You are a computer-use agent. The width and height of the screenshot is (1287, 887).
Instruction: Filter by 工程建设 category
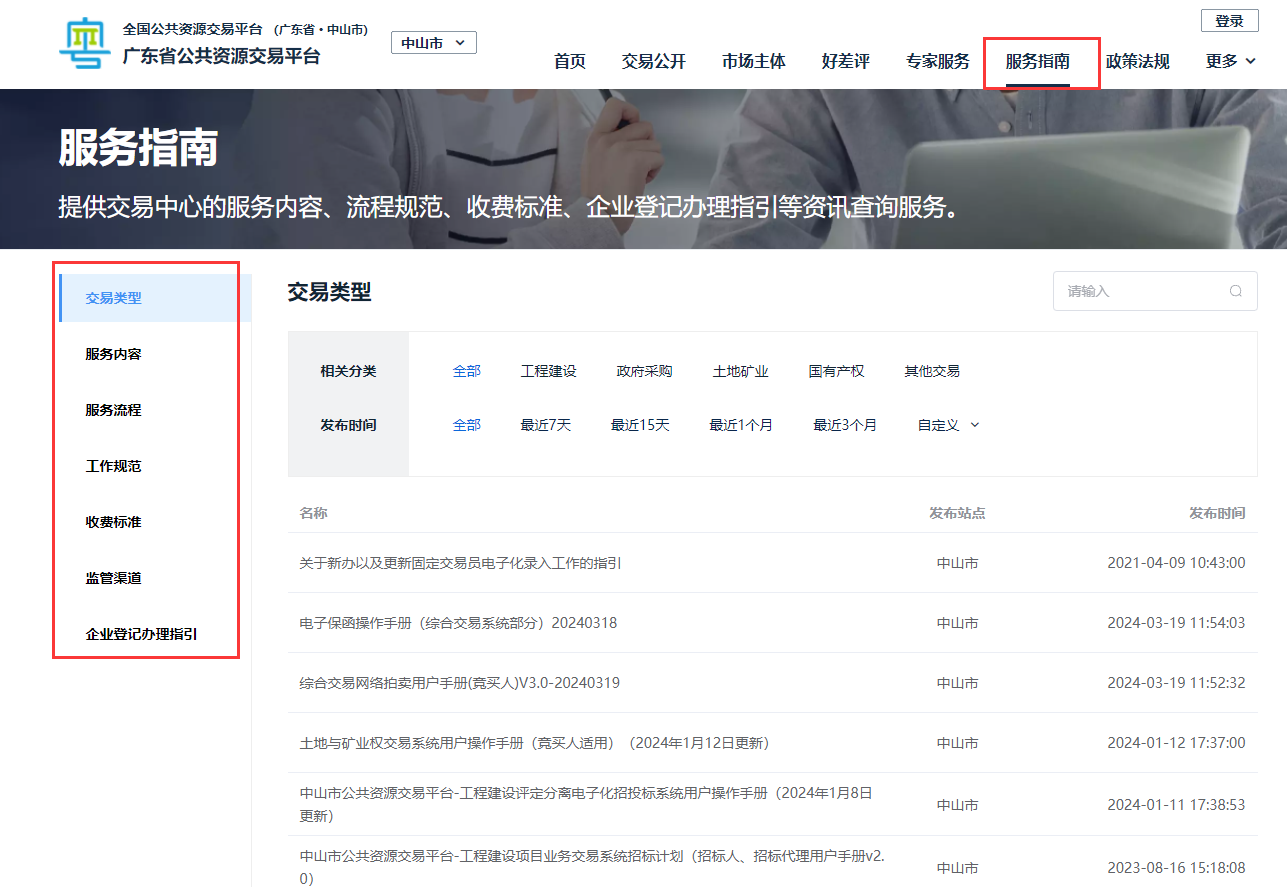[548, 371]
